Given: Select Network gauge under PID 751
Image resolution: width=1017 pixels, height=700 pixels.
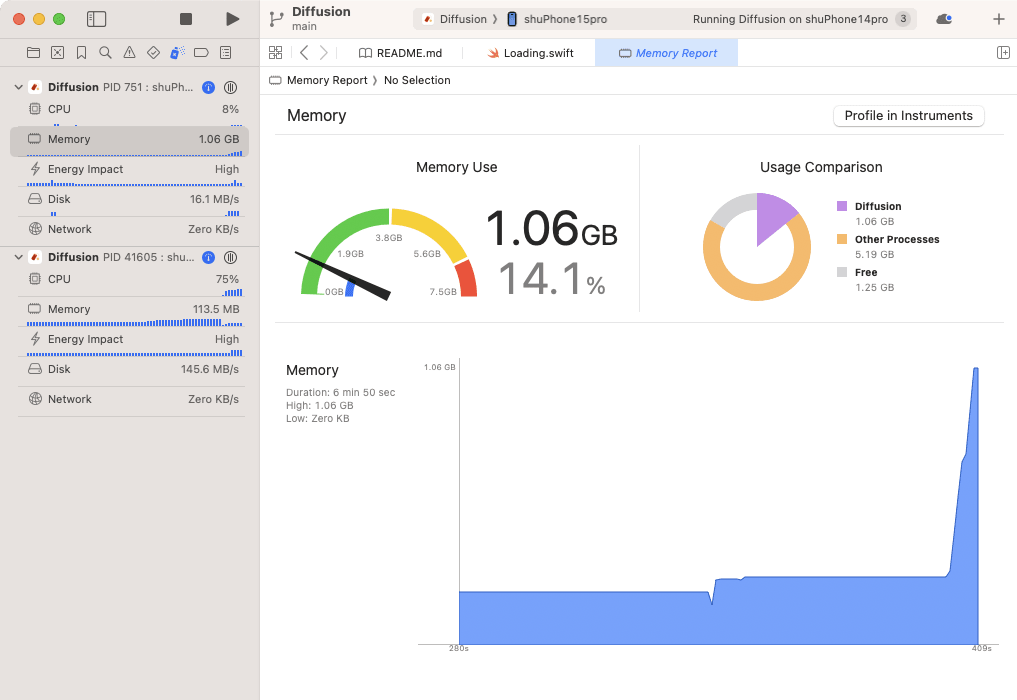Looking at the screenshot, I should 130,229.
